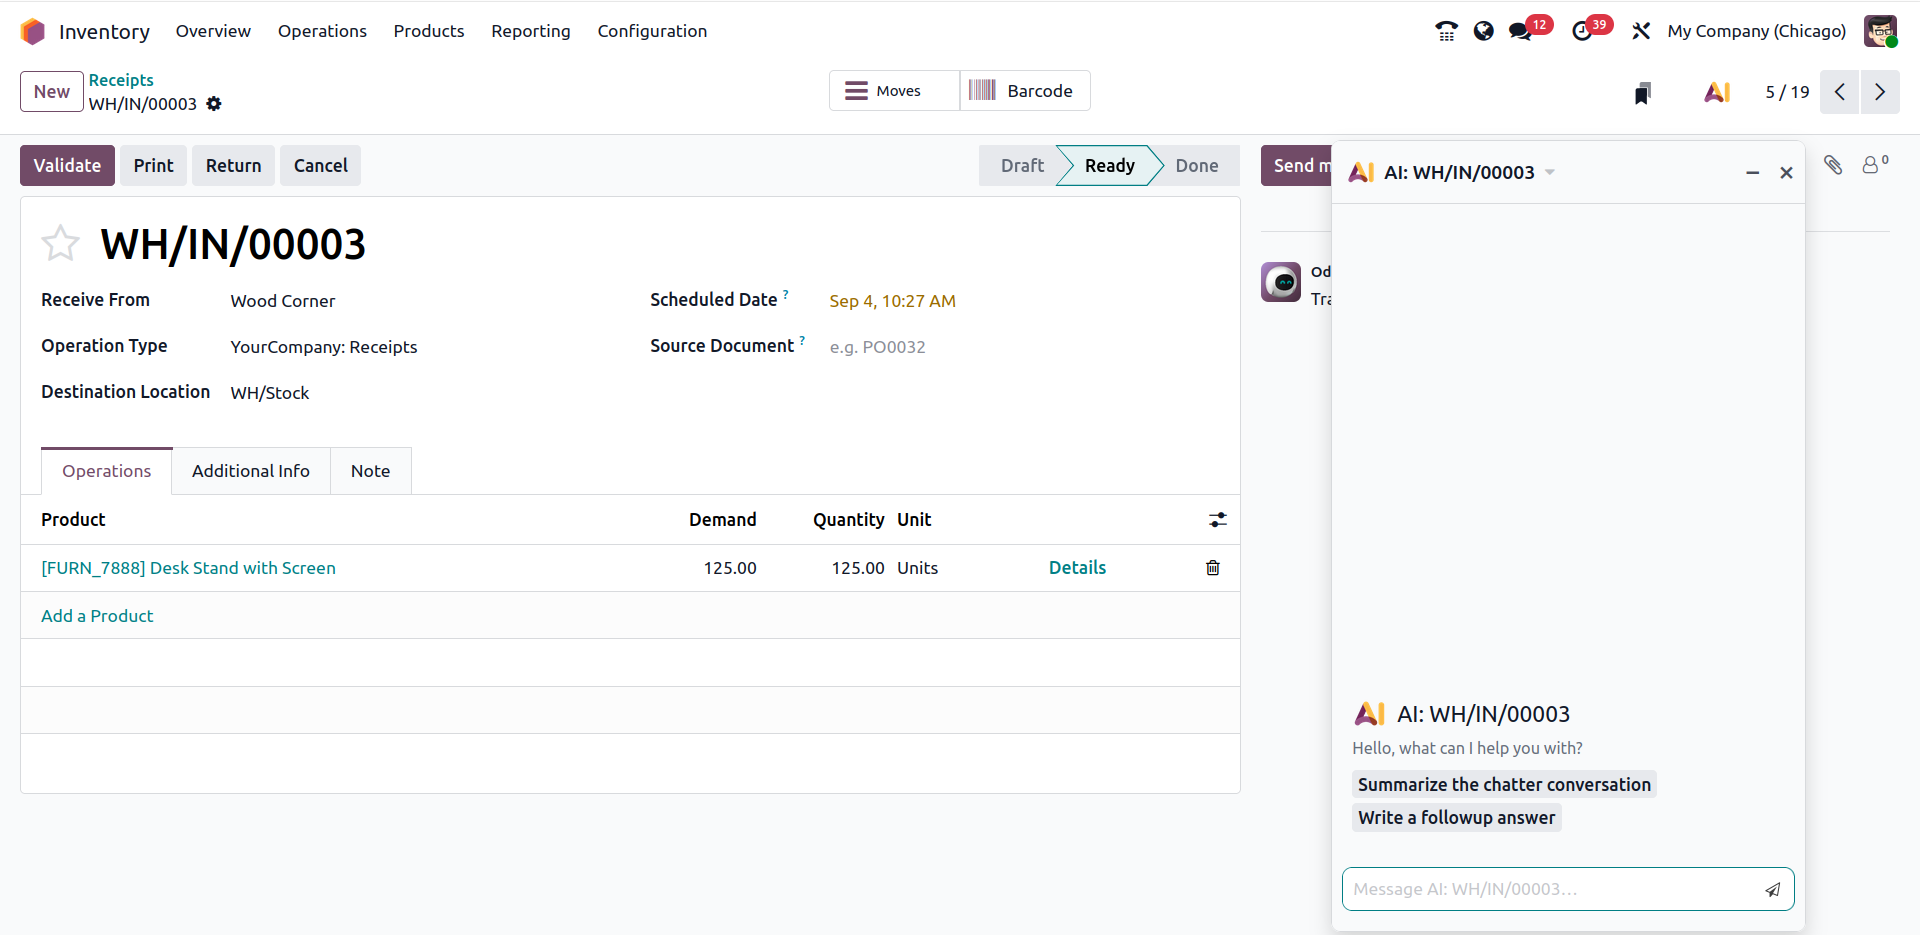Open the My Company (Chicago) company switcher
1920x935 pixels.
(1756, 31)
